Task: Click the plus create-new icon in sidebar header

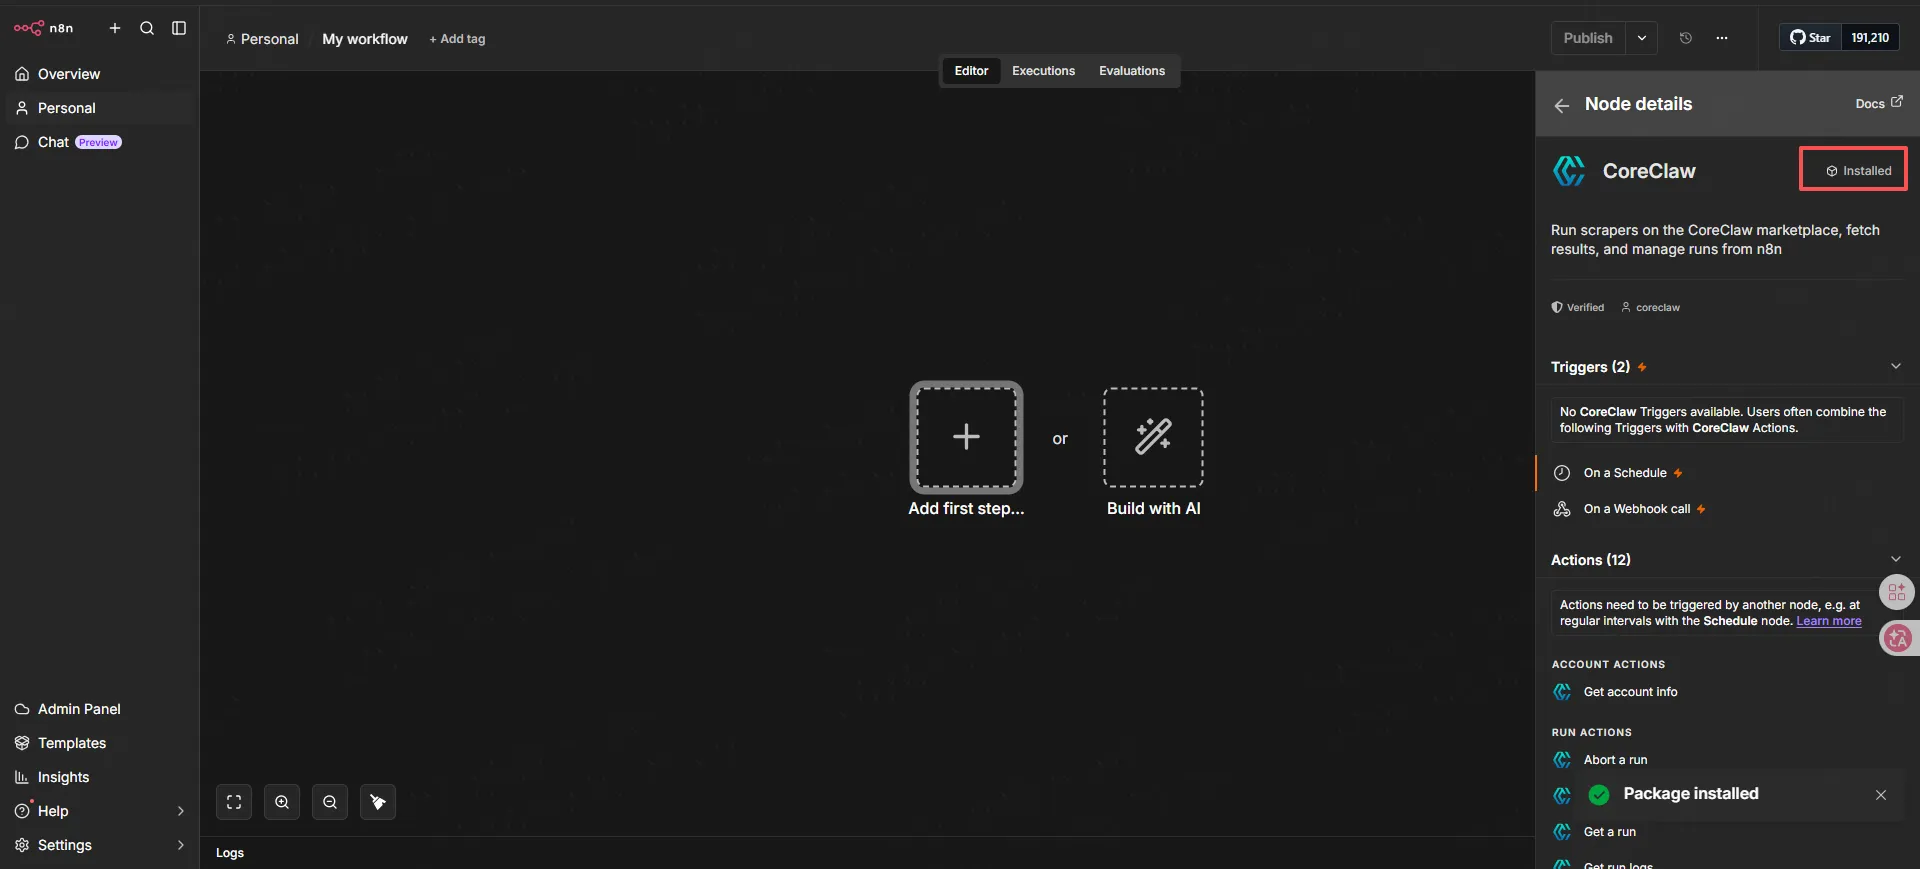Action: (x=115, y=28)
